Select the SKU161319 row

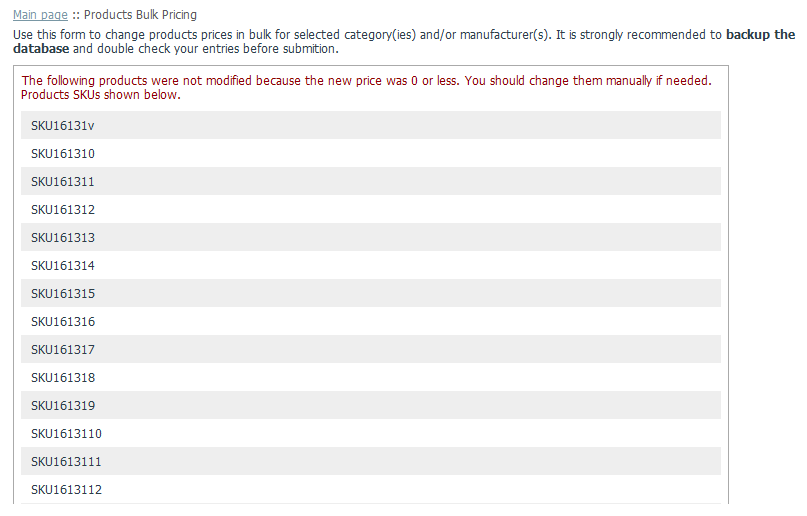[x=371, y=406]
